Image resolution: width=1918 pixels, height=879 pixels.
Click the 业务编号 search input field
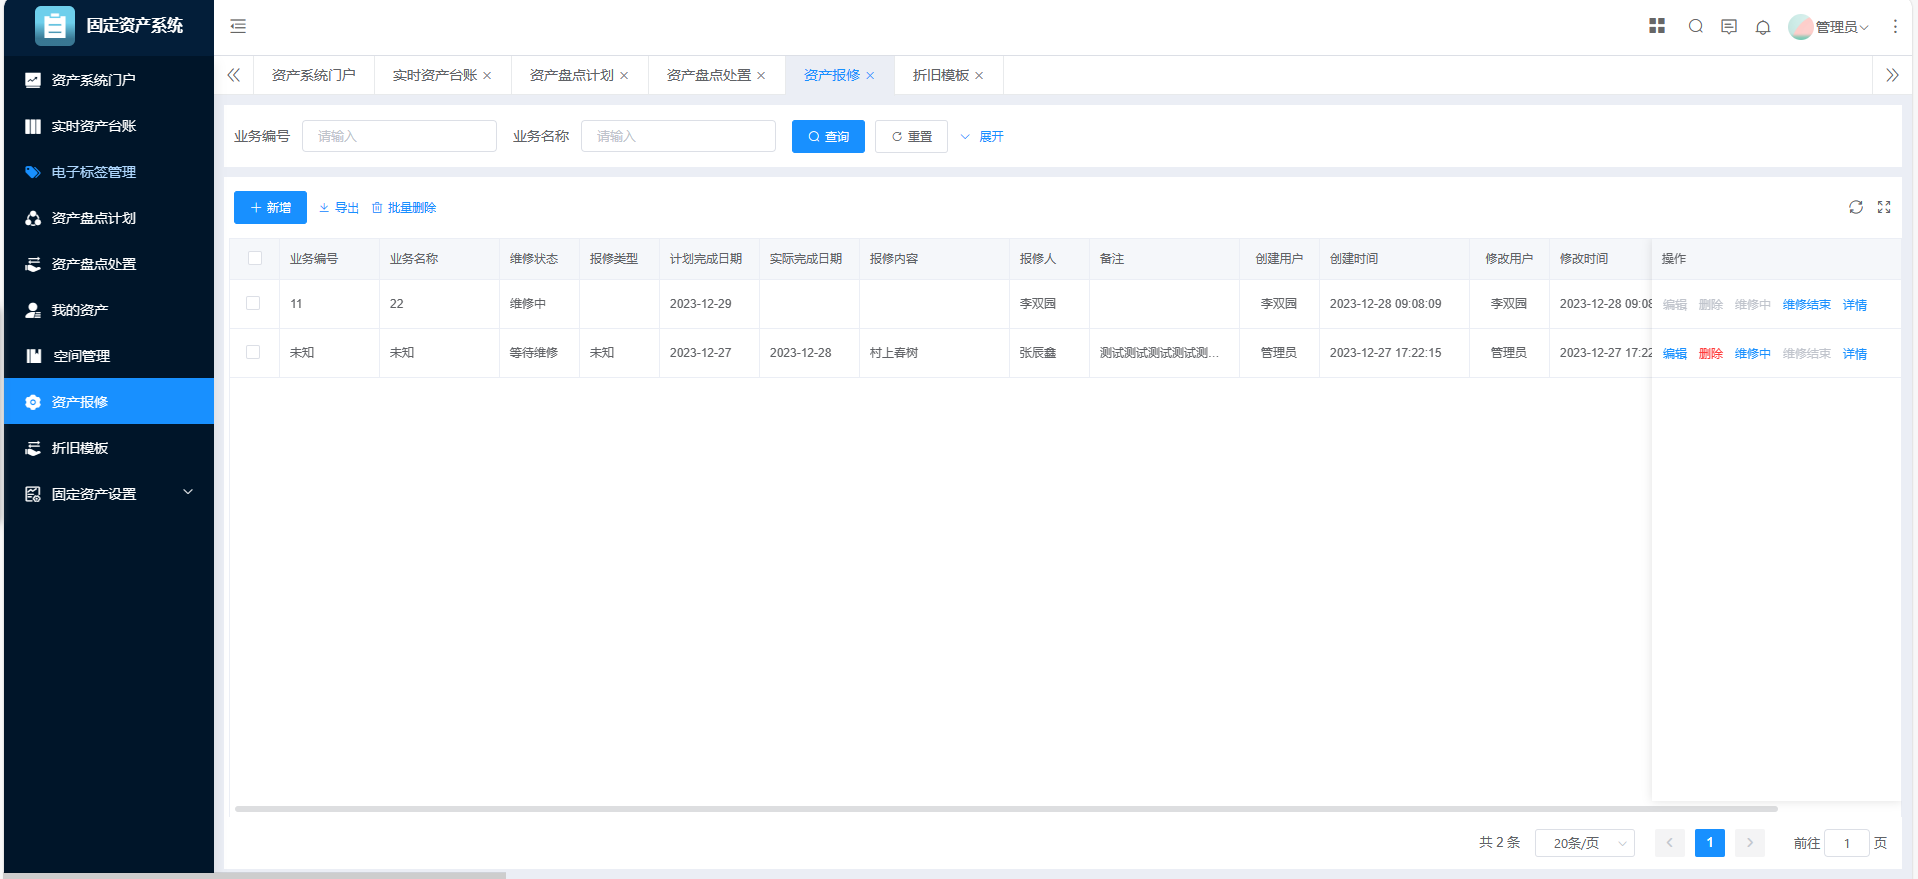tap(399, 136)
